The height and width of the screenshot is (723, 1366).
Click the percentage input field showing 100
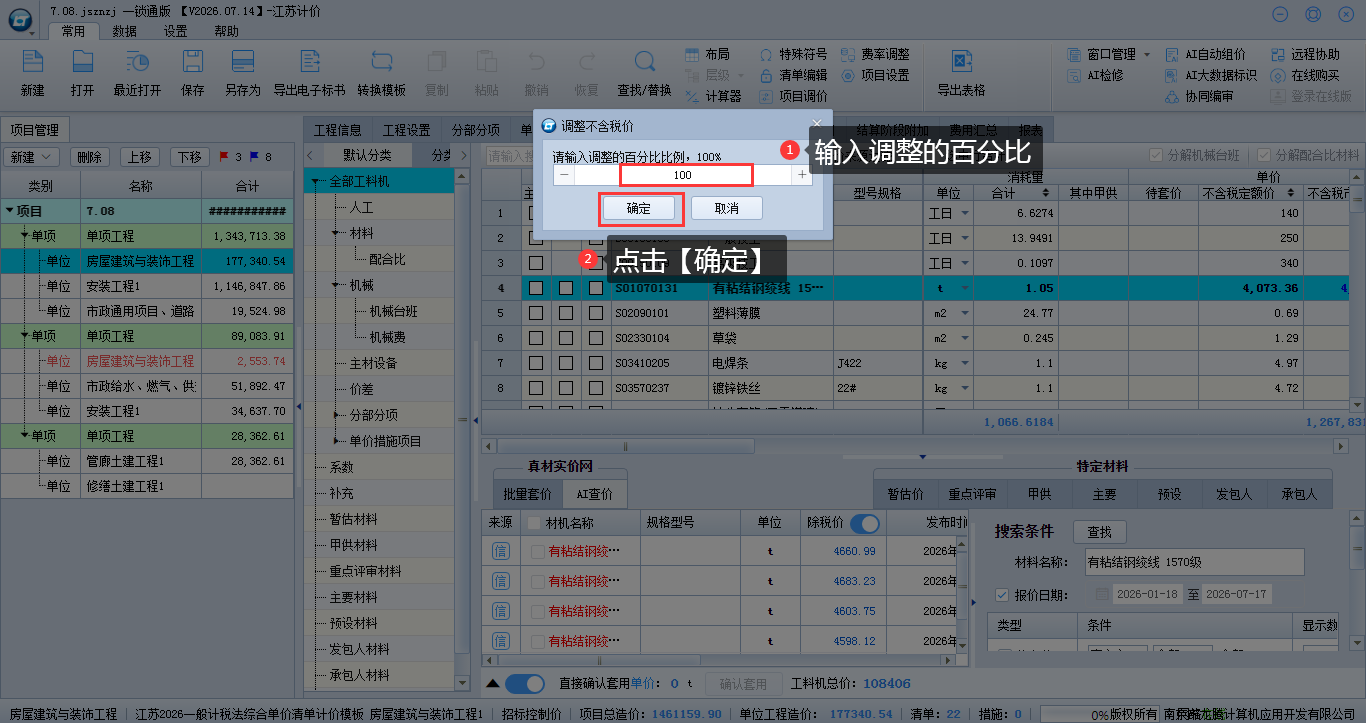pyautogui.click(x=683, y=175)
